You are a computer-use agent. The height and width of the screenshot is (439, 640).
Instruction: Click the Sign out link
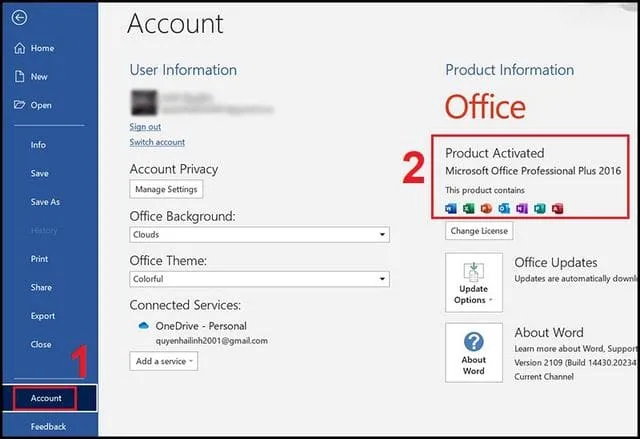145,127
